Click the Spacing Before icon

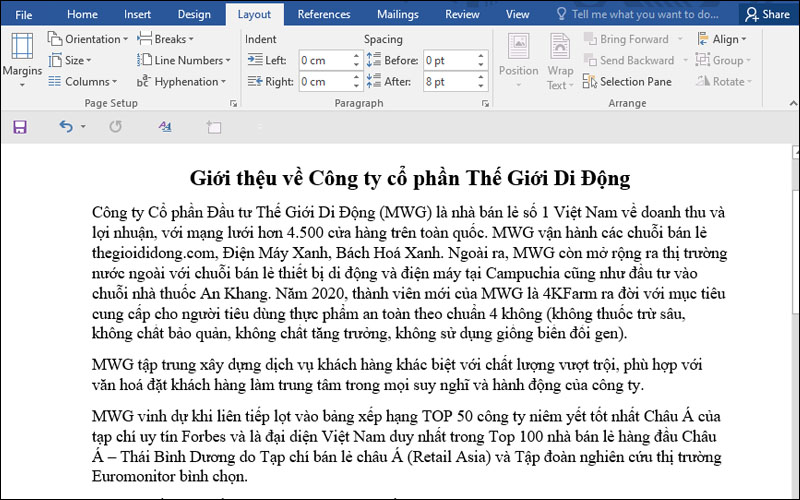[373, 60]
